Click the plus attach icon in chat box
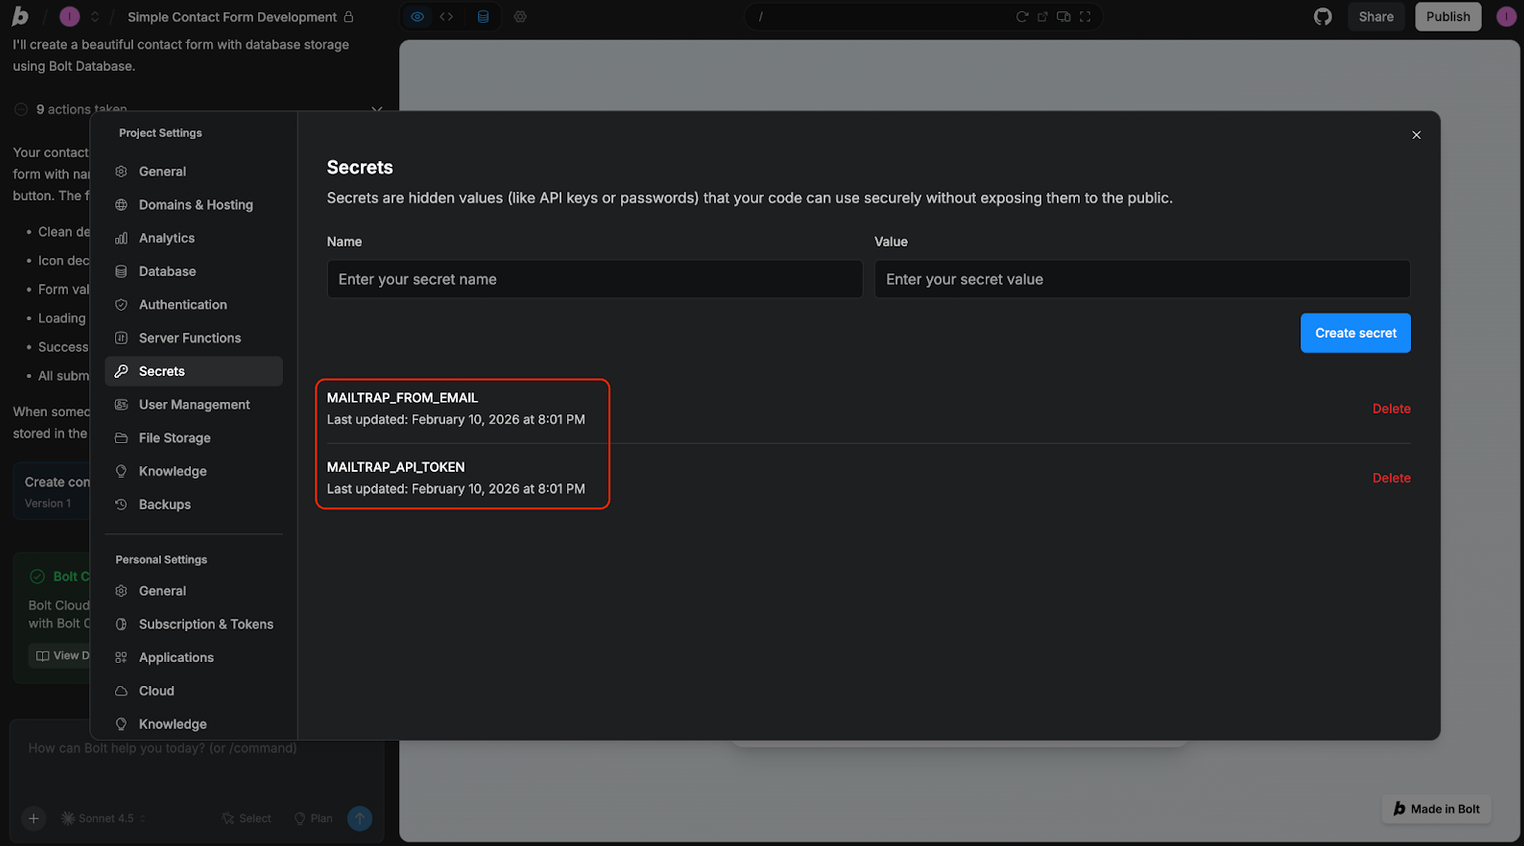Image resolution: width=1524 pixels, height=846 pixels. point(33,818)
